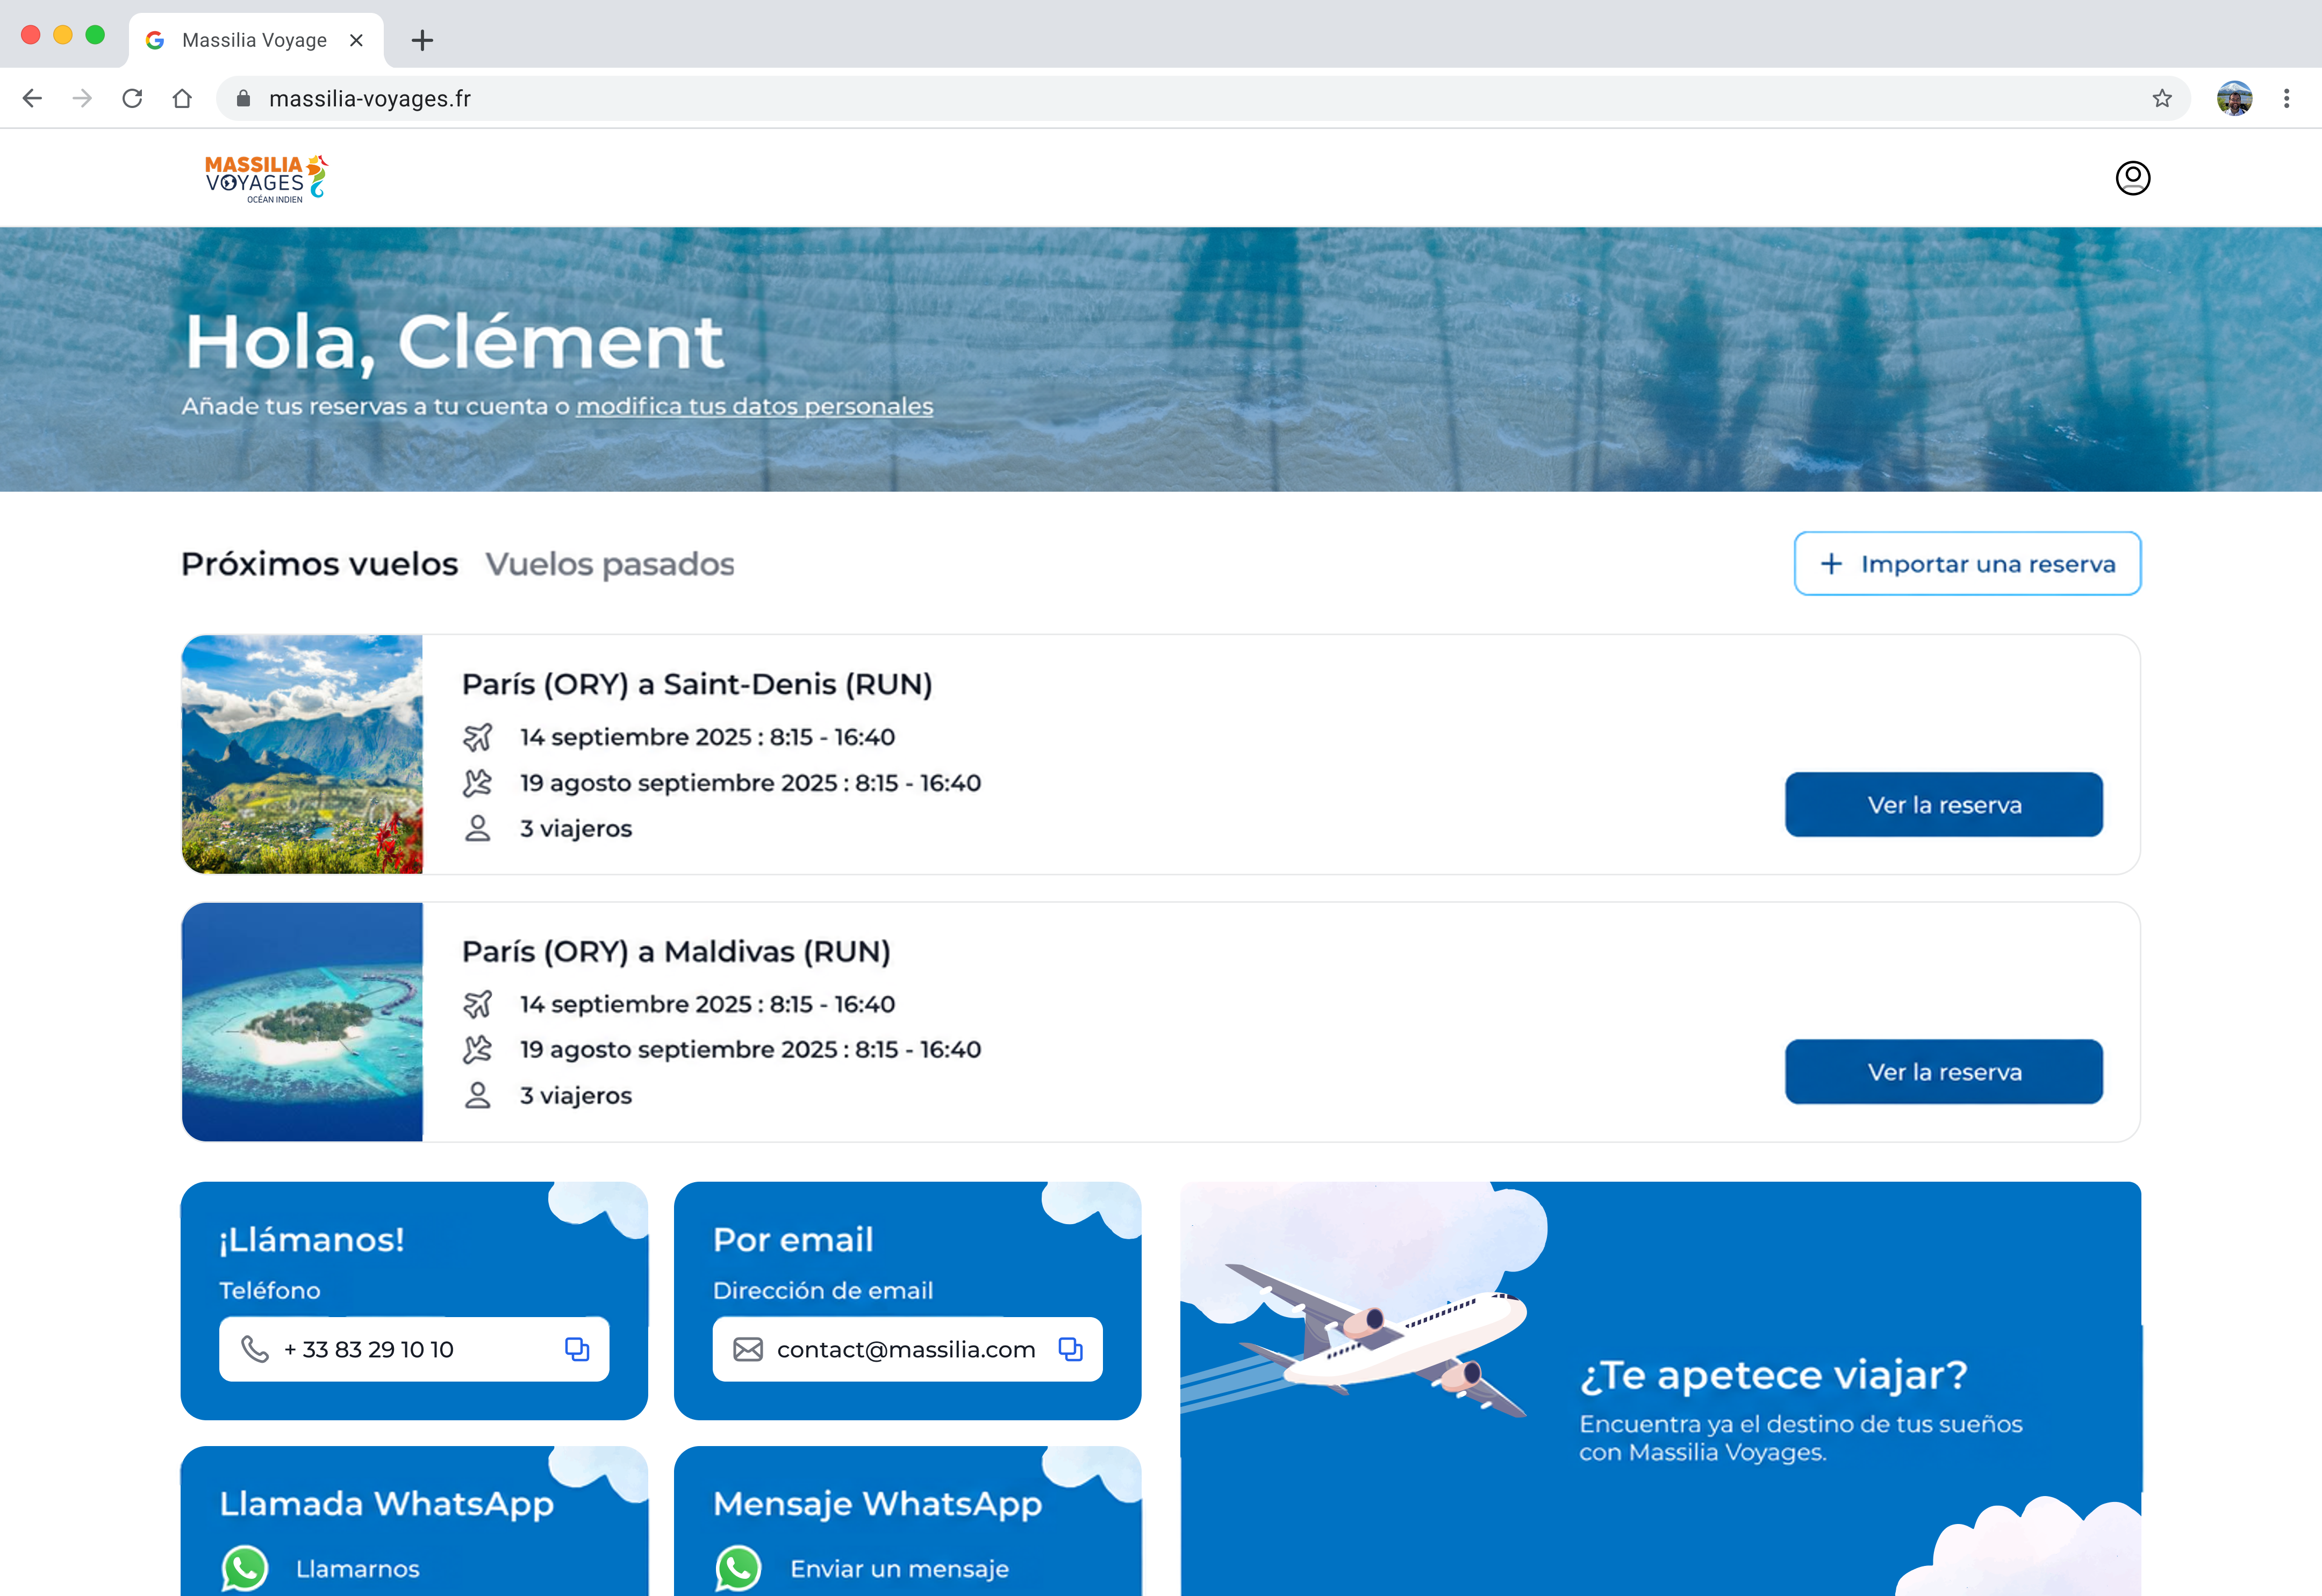Screen dimensions: 2322x1596
Task: Go to browser home page
Action: click(182, 98)
